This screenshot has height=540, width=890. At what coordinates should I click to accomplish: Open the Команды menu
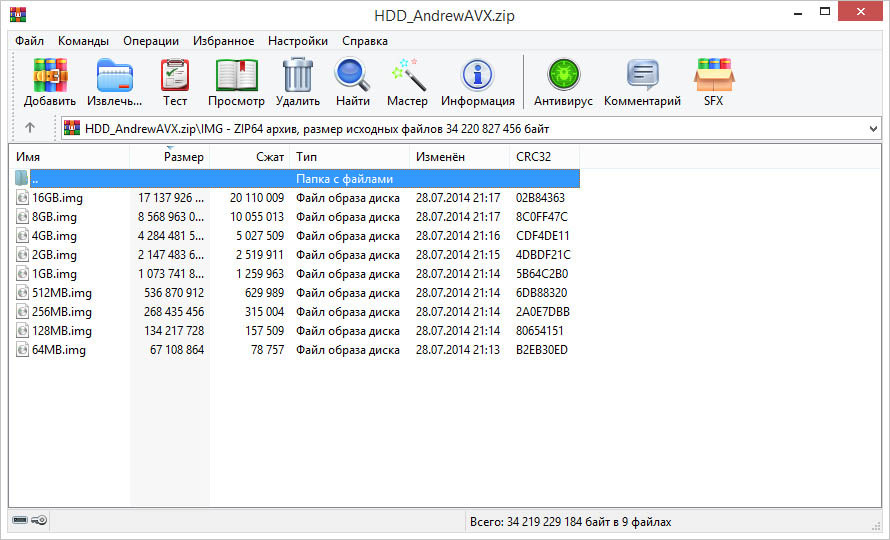83,41
